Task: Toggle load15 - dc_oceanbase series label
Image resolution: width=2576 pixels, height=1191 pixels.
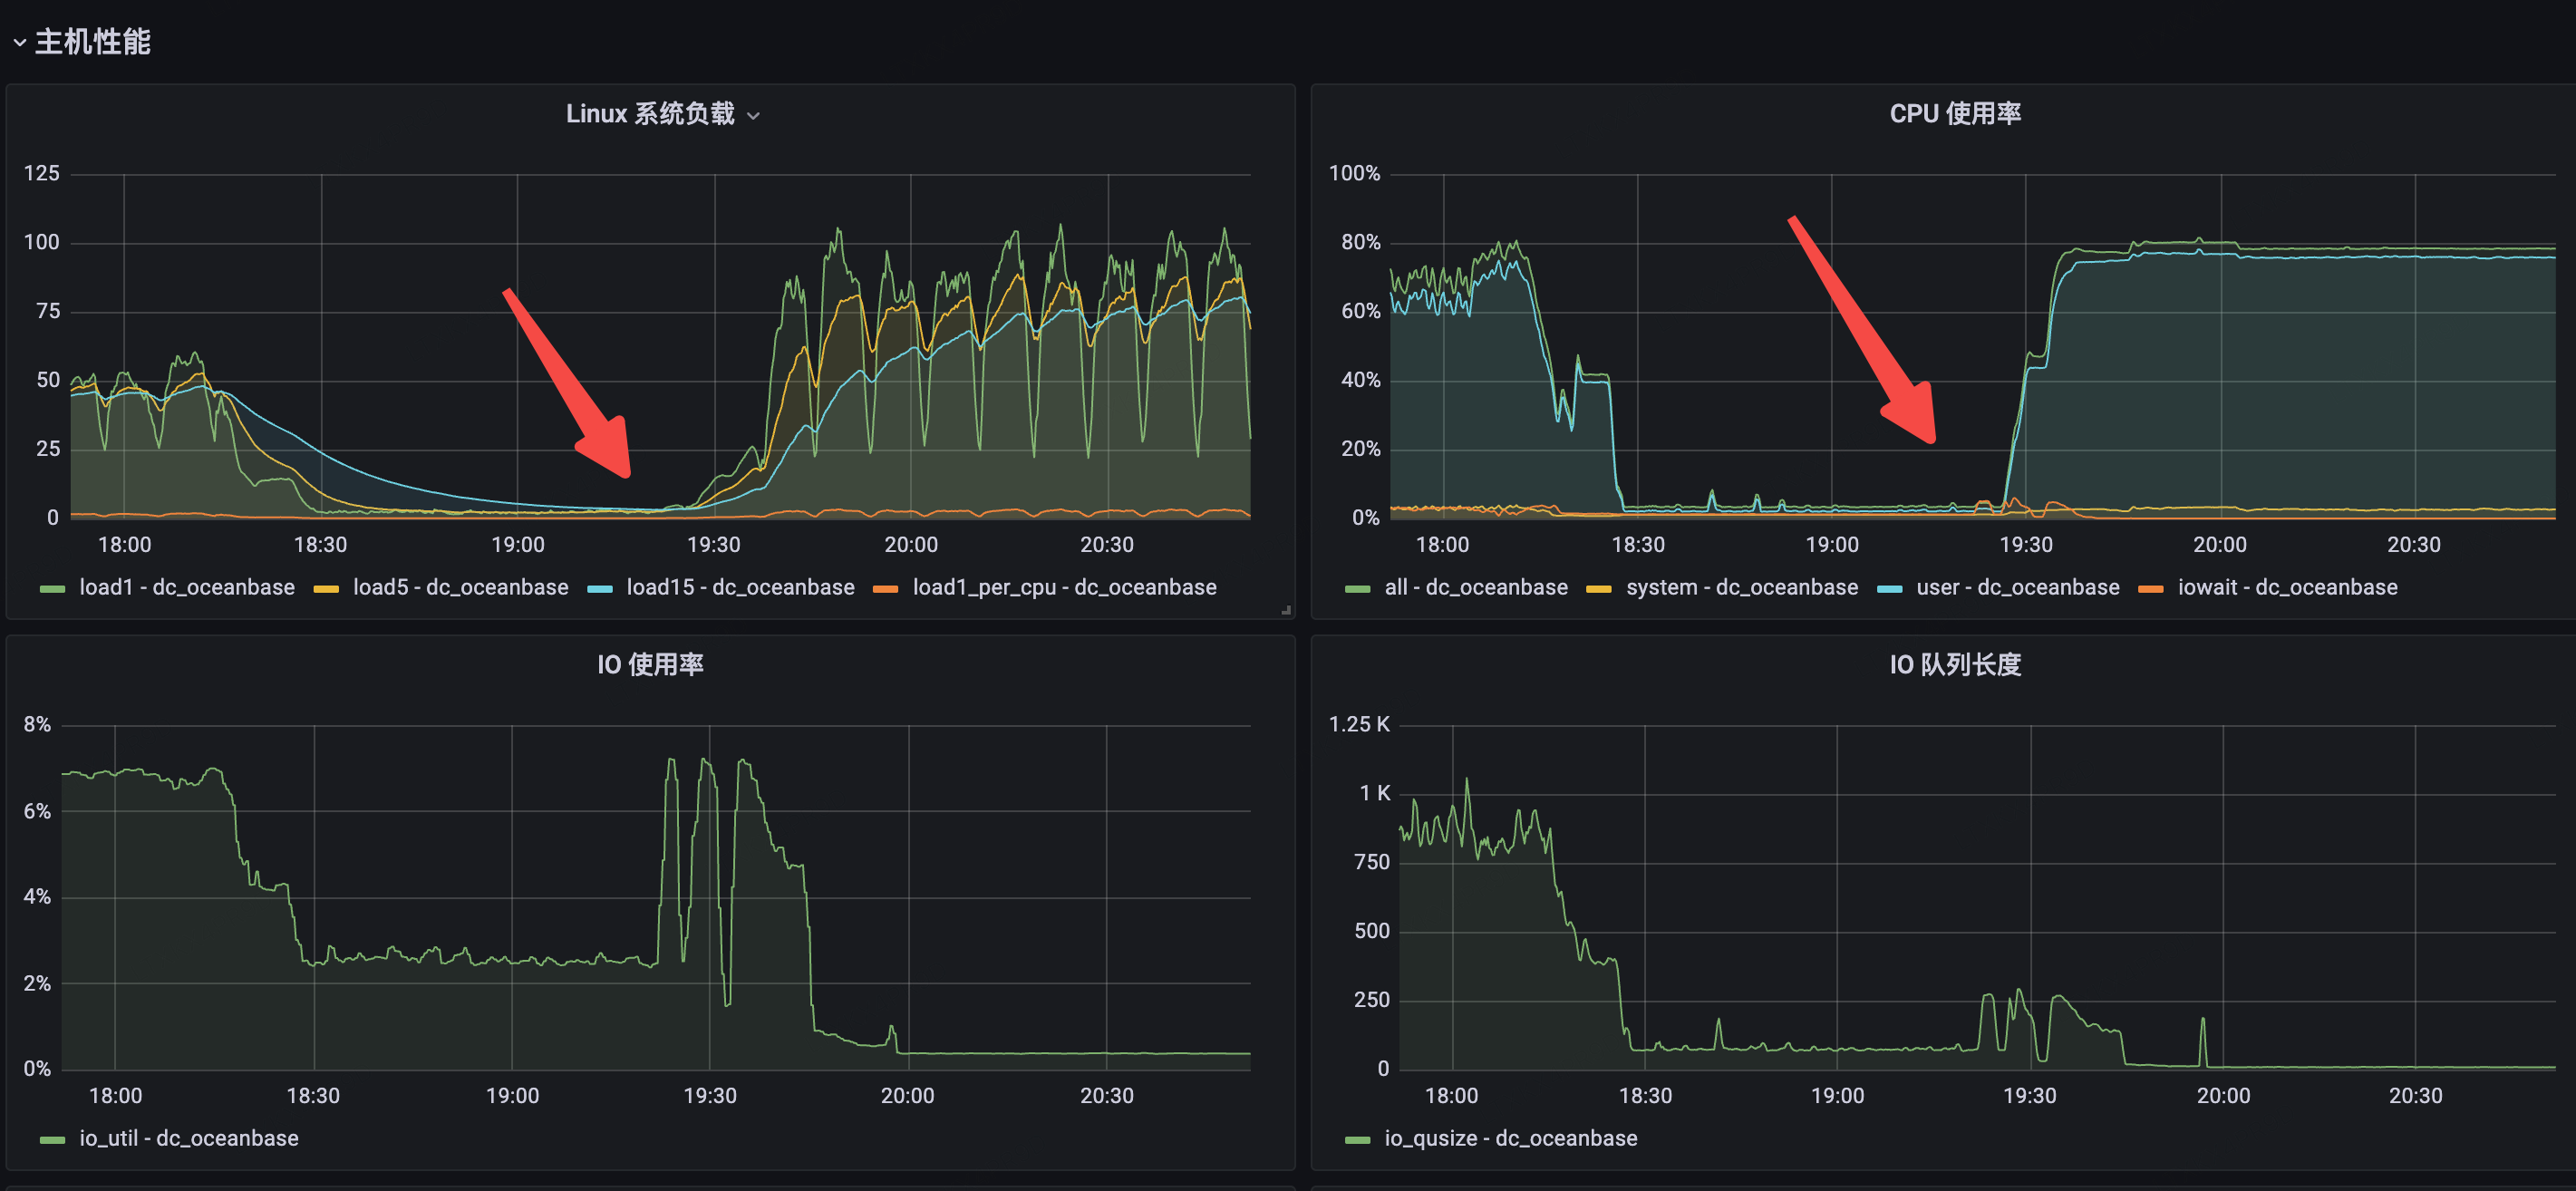Action: 740,588
